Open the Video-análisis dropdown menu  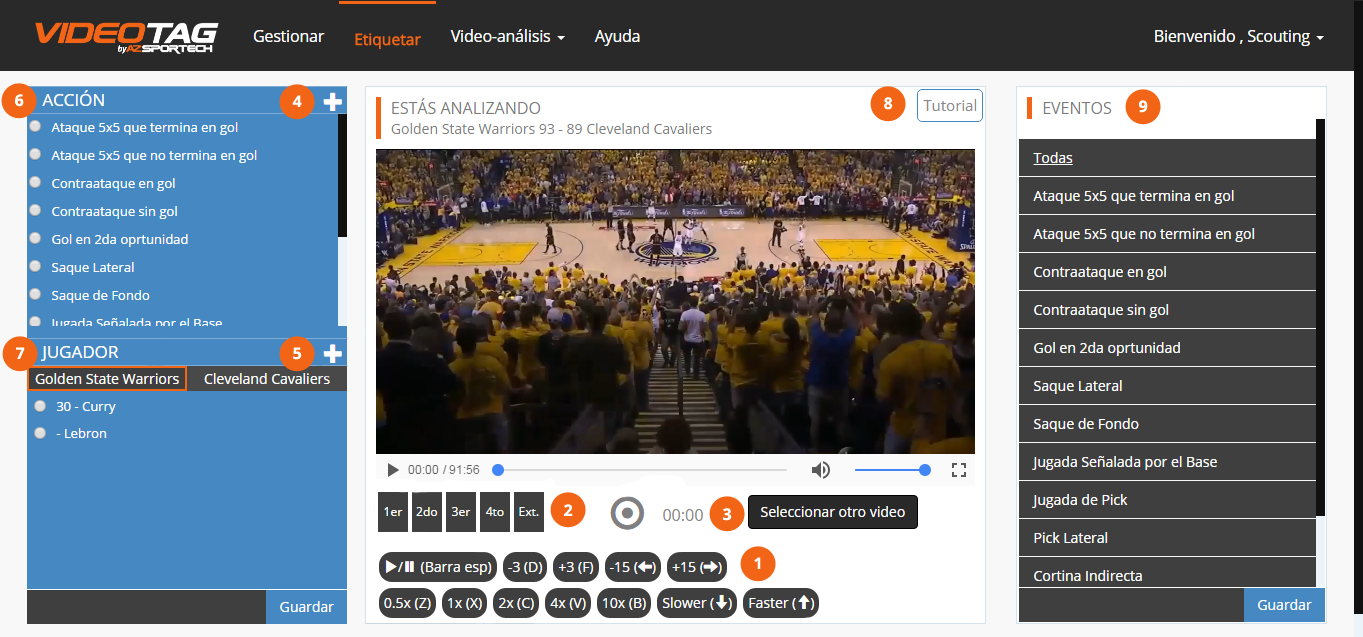[x=507, y=37]
